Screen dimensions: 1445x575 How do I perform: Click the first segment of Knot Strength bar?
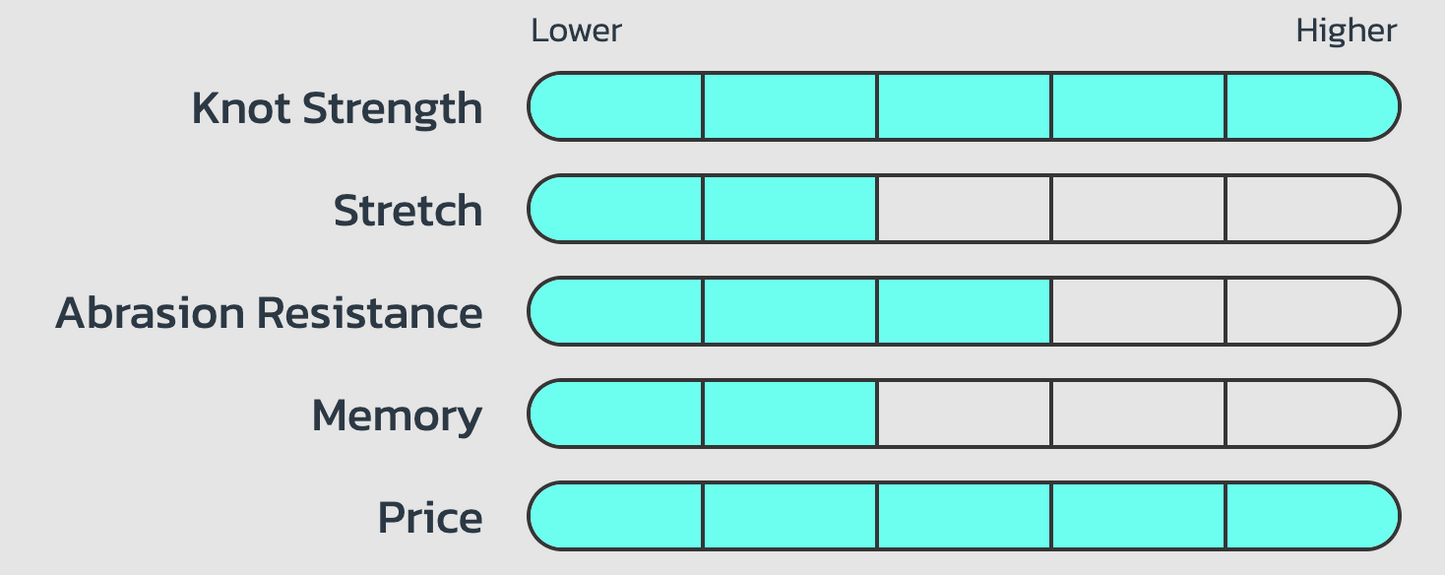pos(615,107)
